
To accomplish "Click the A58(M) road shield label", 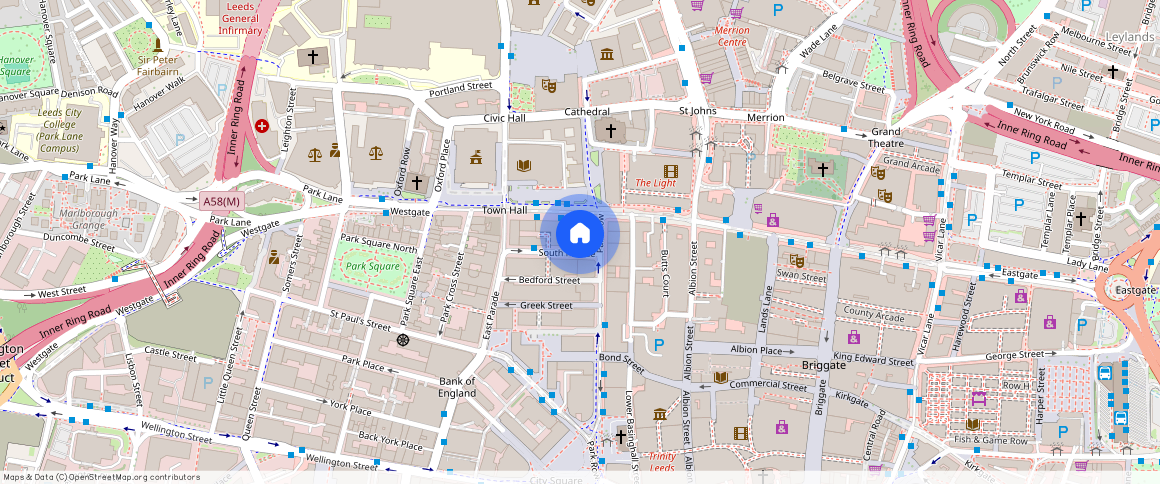I will 222,201.
